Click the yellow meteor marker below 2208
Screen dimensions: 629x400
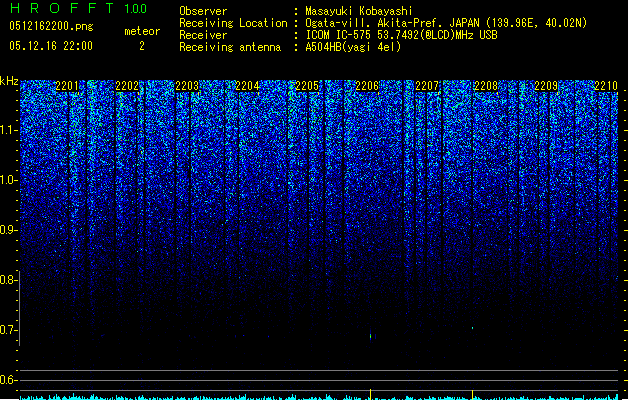coord(473,394)
